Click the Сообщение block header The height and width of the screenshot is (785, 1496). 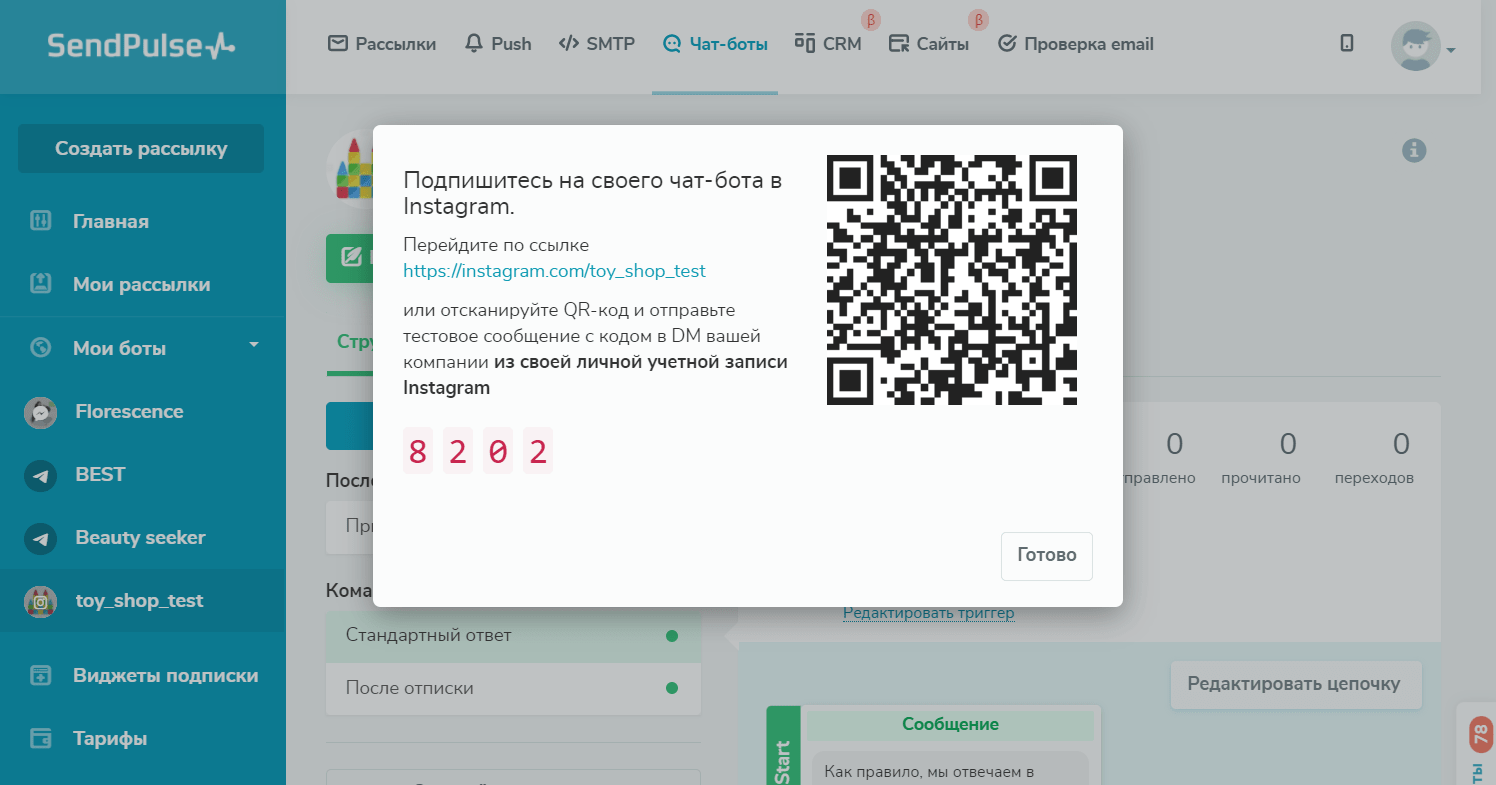pos(950,724)
